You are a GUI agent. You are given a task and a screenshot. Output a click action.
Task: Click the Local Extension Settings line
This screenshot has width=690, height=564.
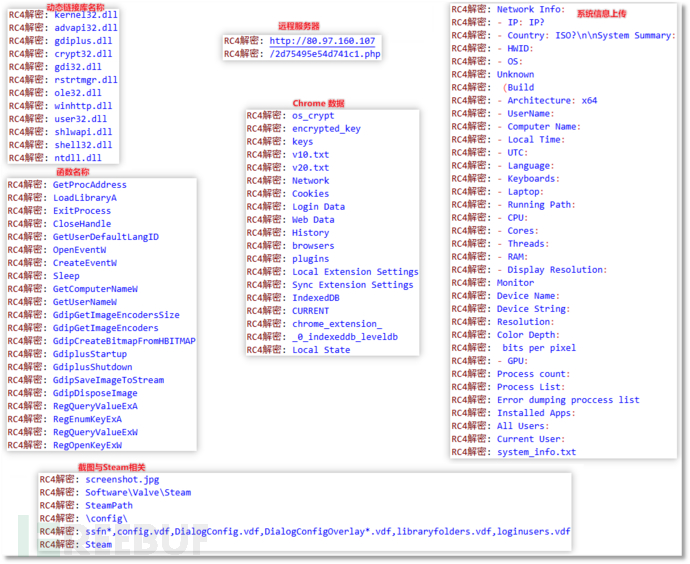click(x=355, y=272)
